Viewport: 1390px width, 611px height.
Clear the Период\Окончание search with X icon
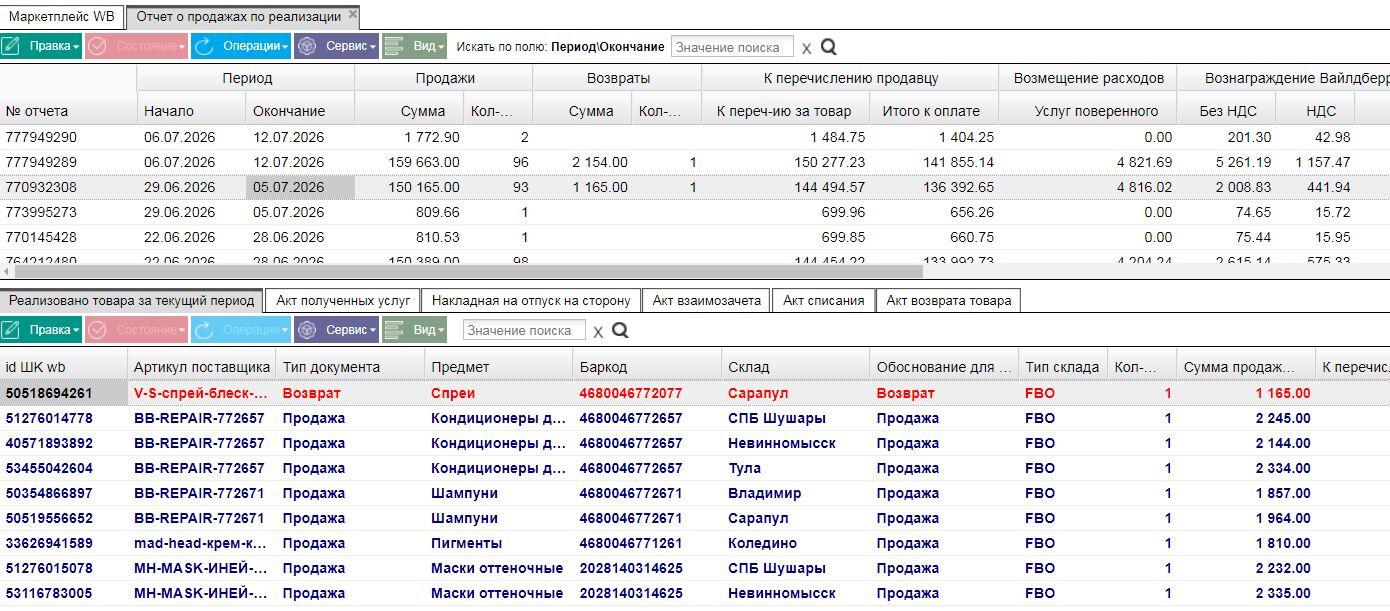806,48
